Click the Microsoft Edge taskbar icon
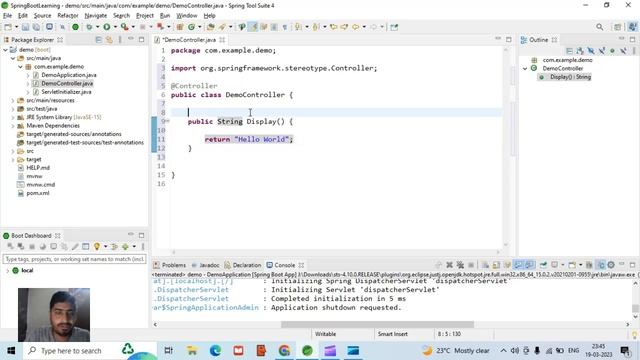Image resolution: width=640 pixels, height=360 pixels. coord(216,351)
